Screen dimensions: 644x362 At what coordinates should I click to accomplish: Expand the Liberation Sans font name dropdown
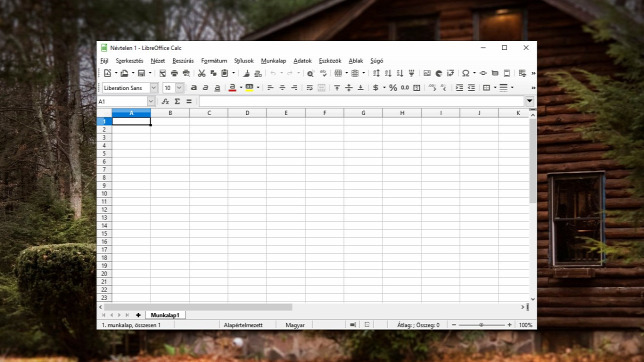pyautogui.click(x=154, y=88)
